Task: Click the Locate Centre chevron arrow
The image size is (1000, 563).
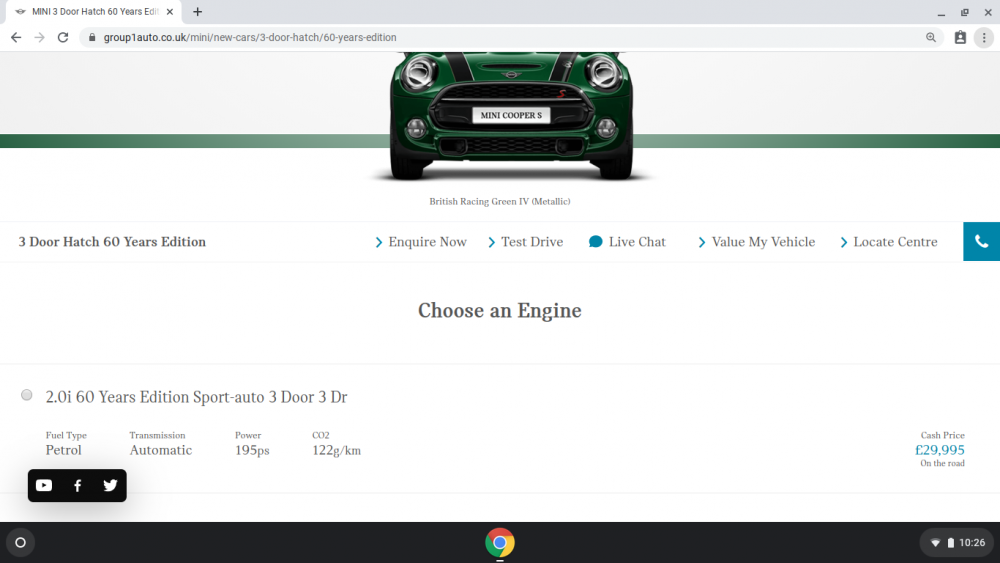Action: (x=843, y=242)
